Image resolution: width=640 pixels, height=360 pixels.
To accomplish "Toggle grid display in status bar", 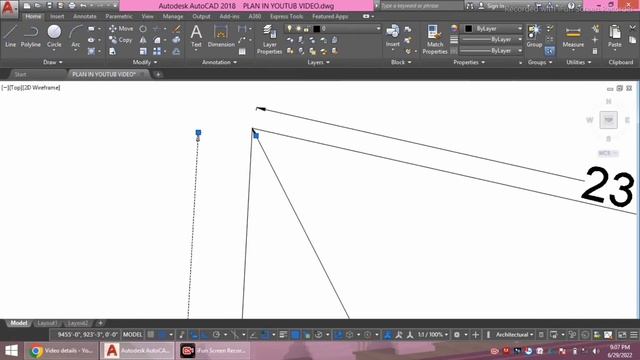I will [x=151, y=335].
